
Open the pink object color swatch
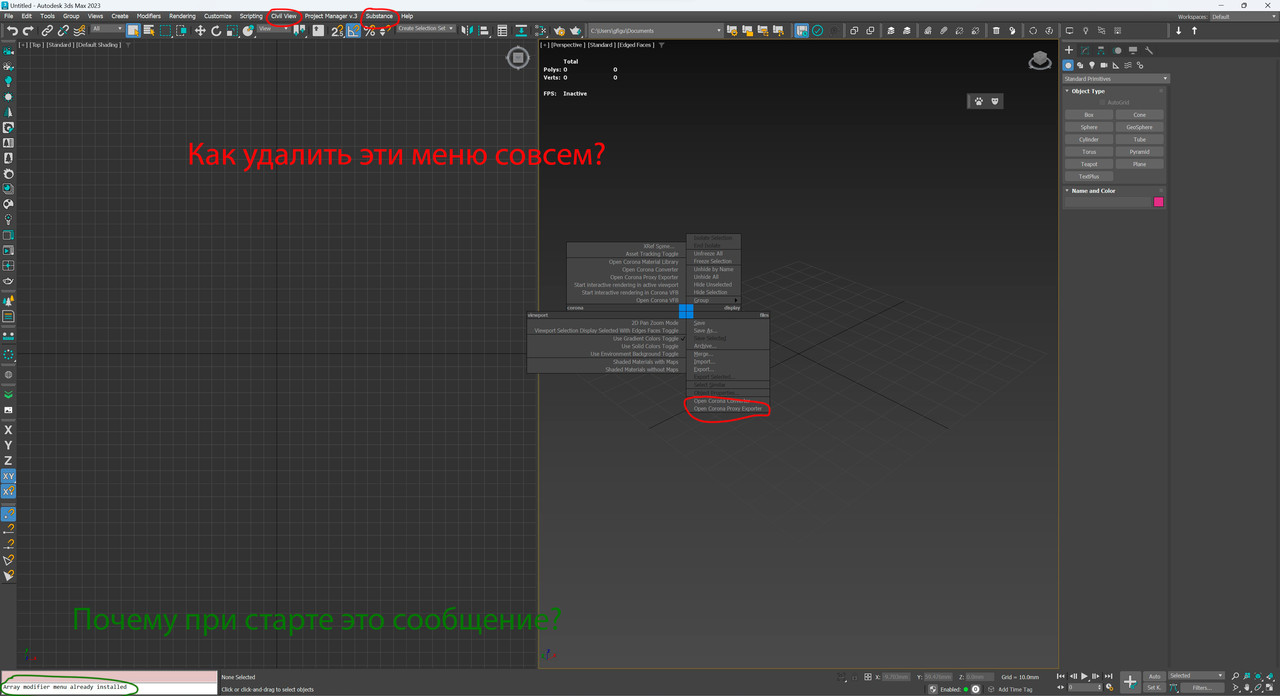point(1159,202)
